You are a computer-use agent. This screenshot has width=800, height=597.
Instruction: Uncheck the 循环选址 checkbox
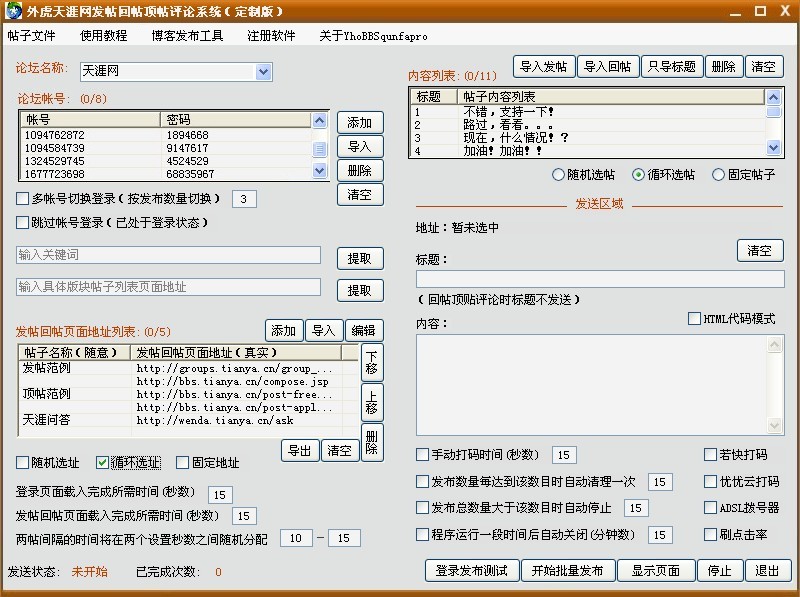coord(102,463)
